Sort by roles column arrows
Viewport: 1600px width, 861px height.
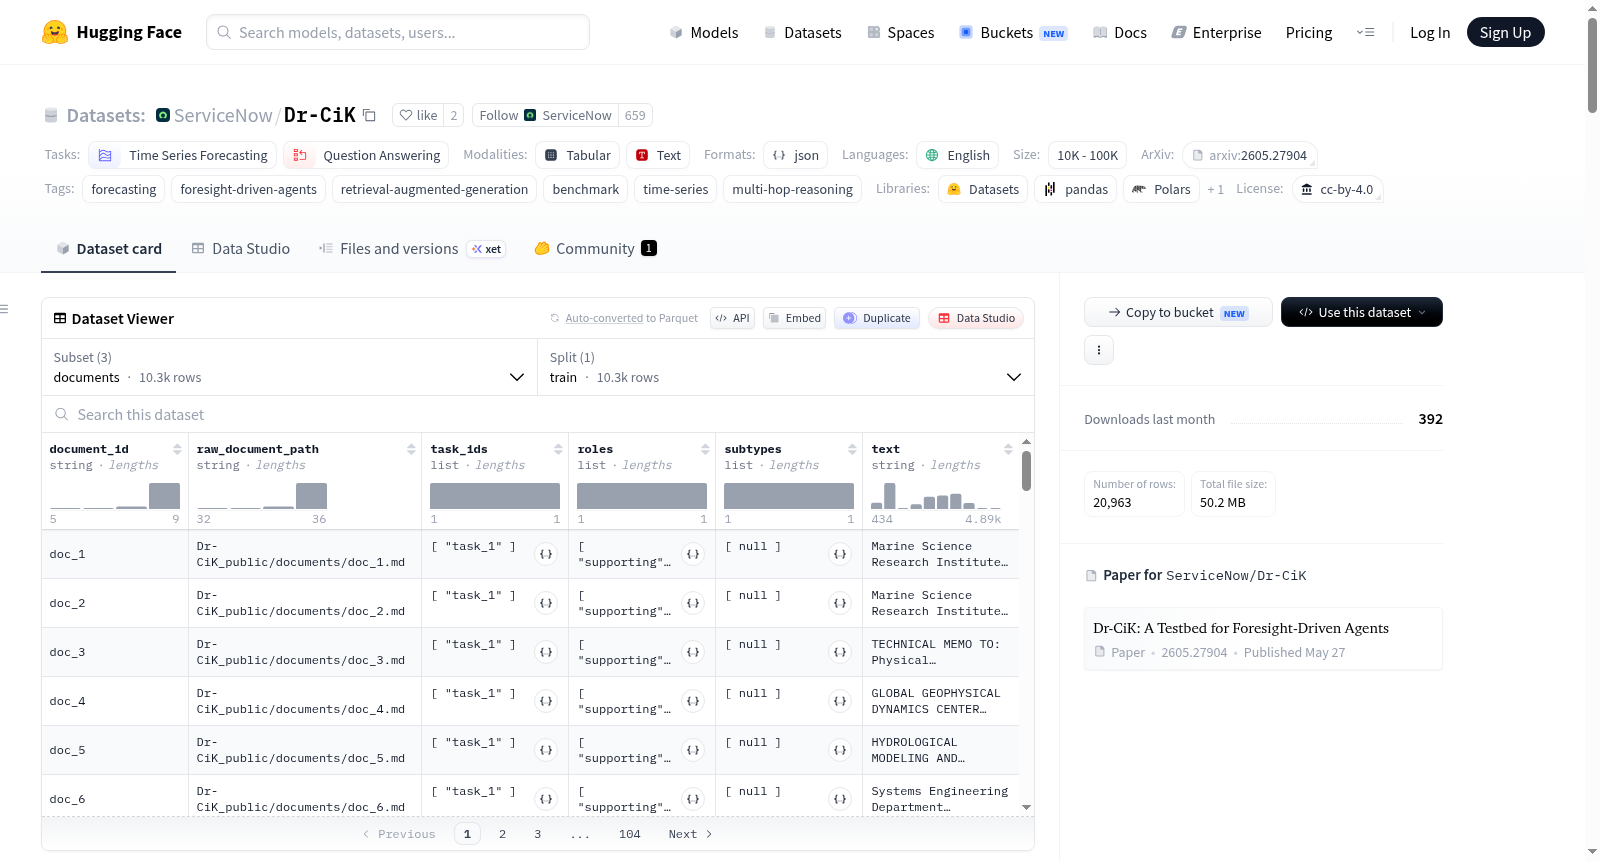[705, 449]
